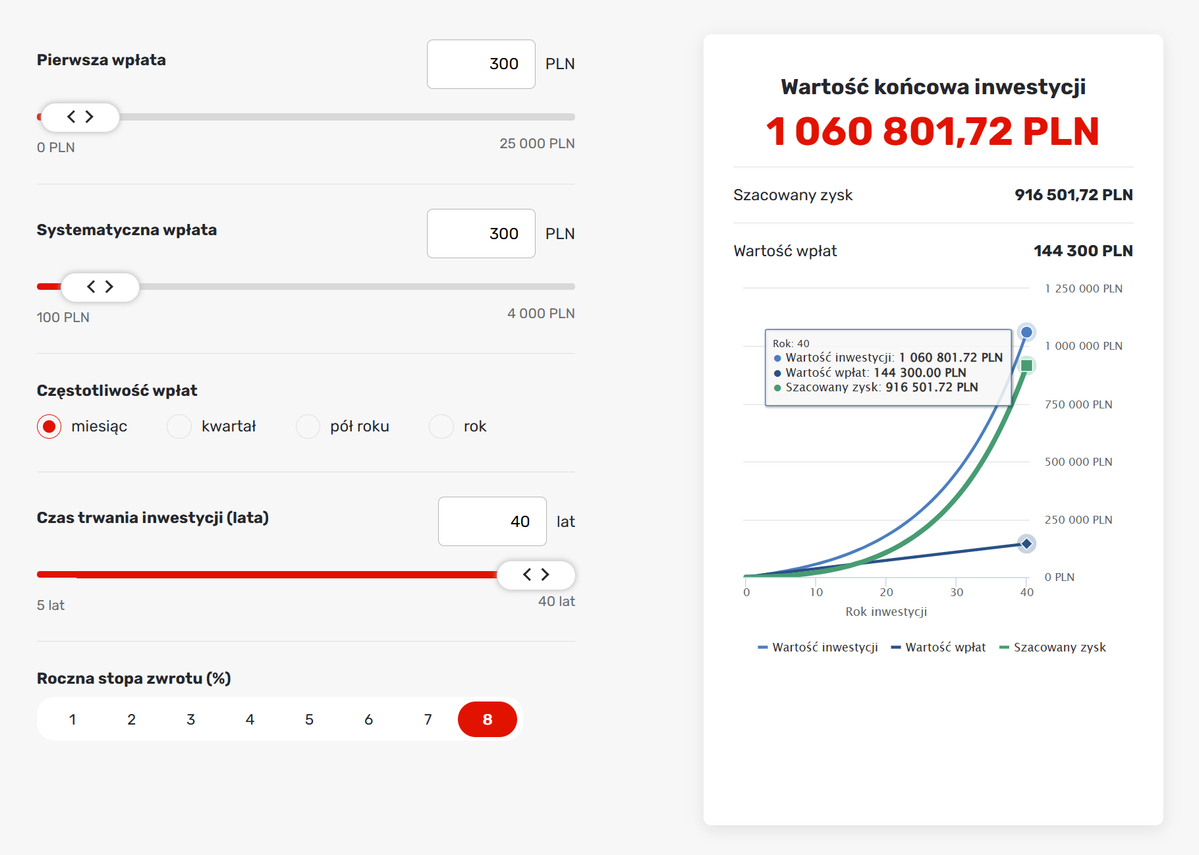Select the pół roku frequency option

(307, 427)
